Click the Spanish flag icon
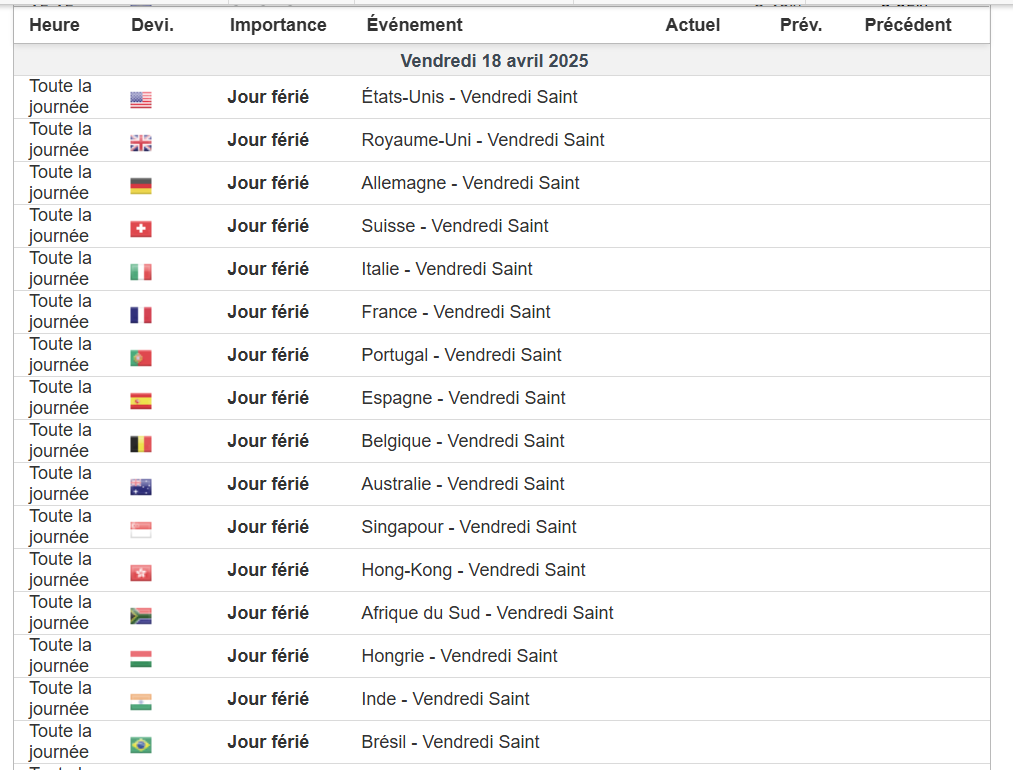 tap(141, 401)
